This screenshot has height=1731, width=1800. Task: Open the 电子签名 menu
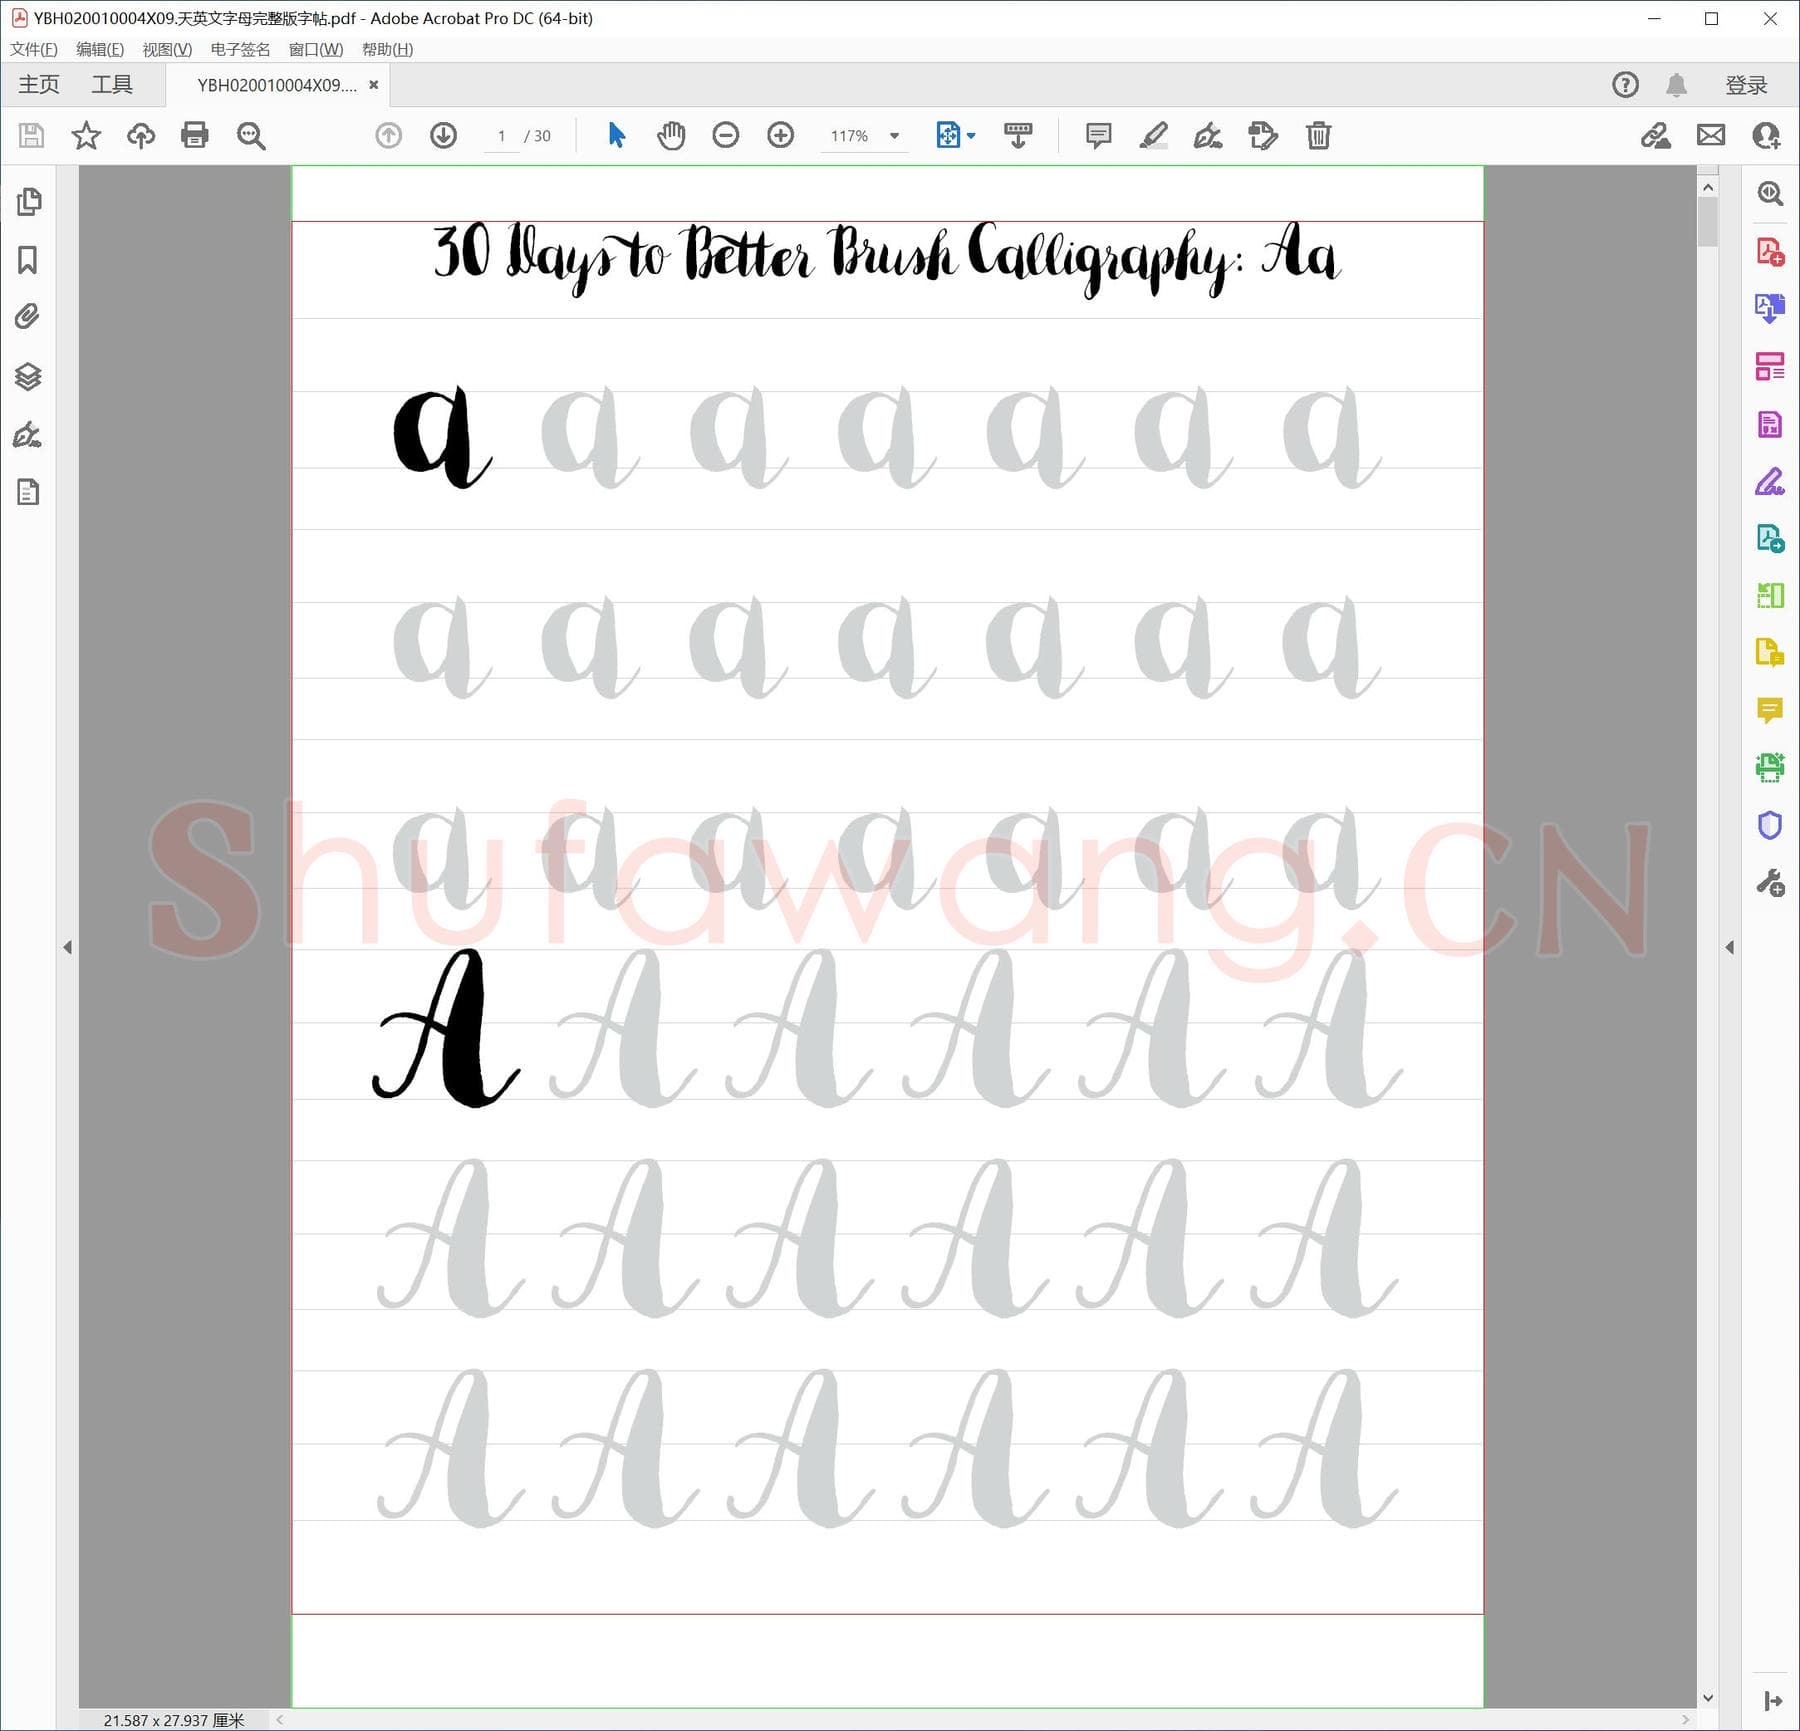coord(240,49)
